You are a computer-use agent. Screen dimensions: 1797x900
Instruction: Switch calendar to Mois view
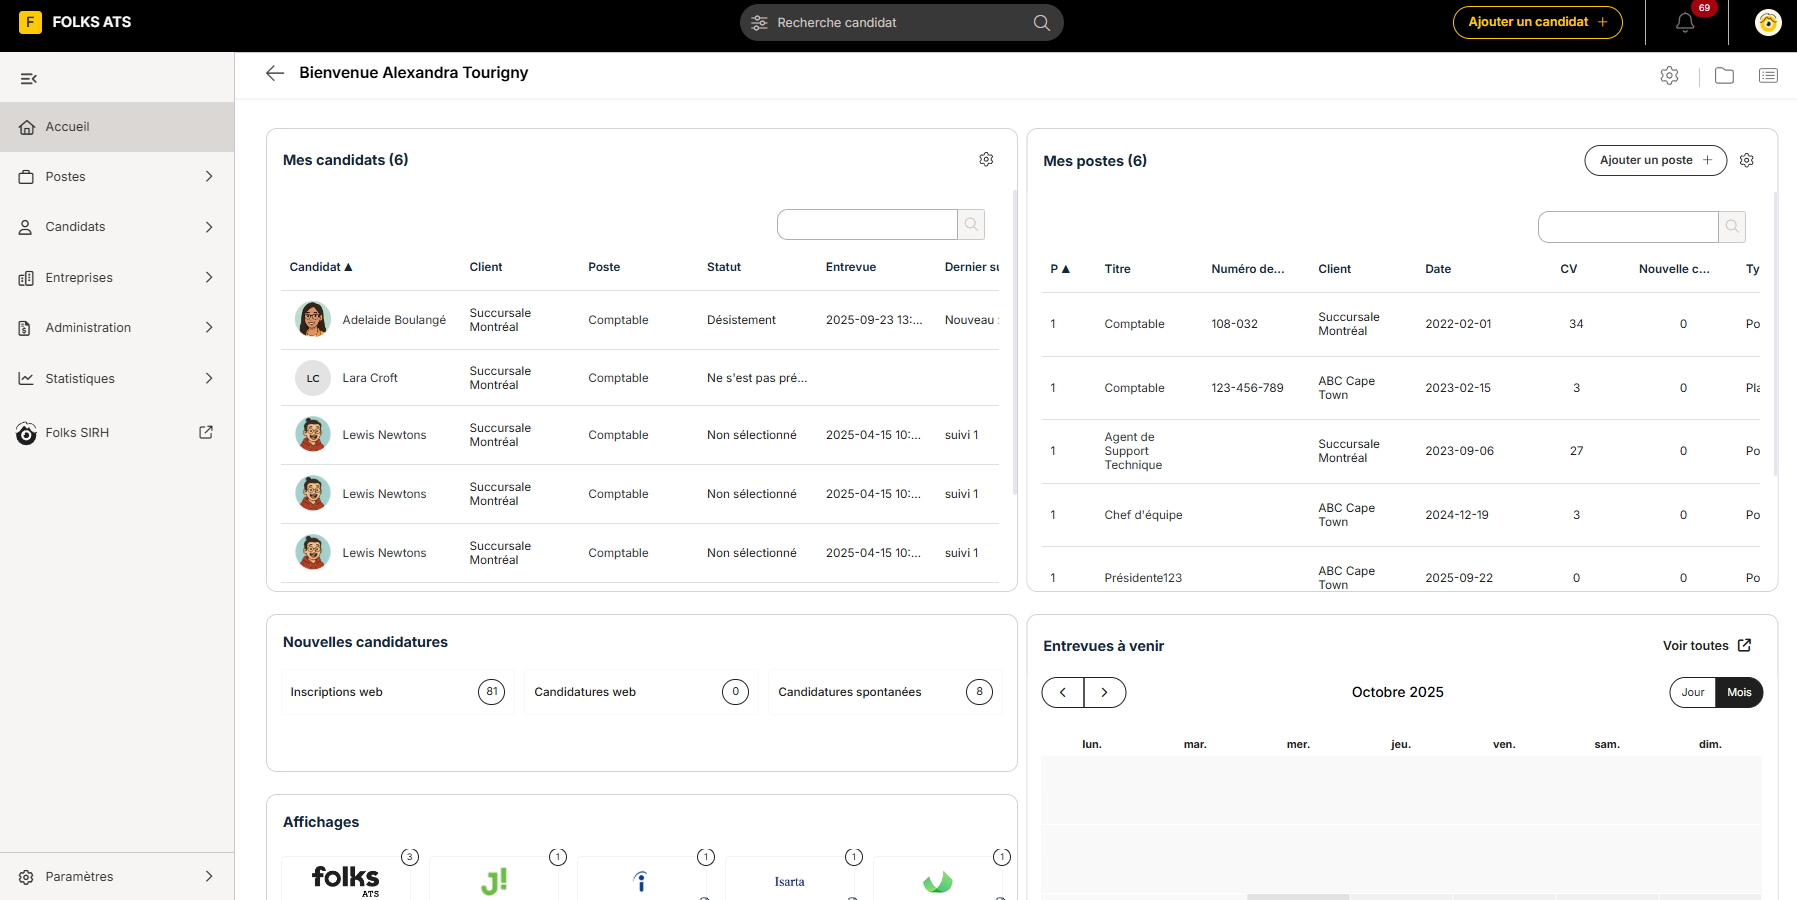point(1739,692)
